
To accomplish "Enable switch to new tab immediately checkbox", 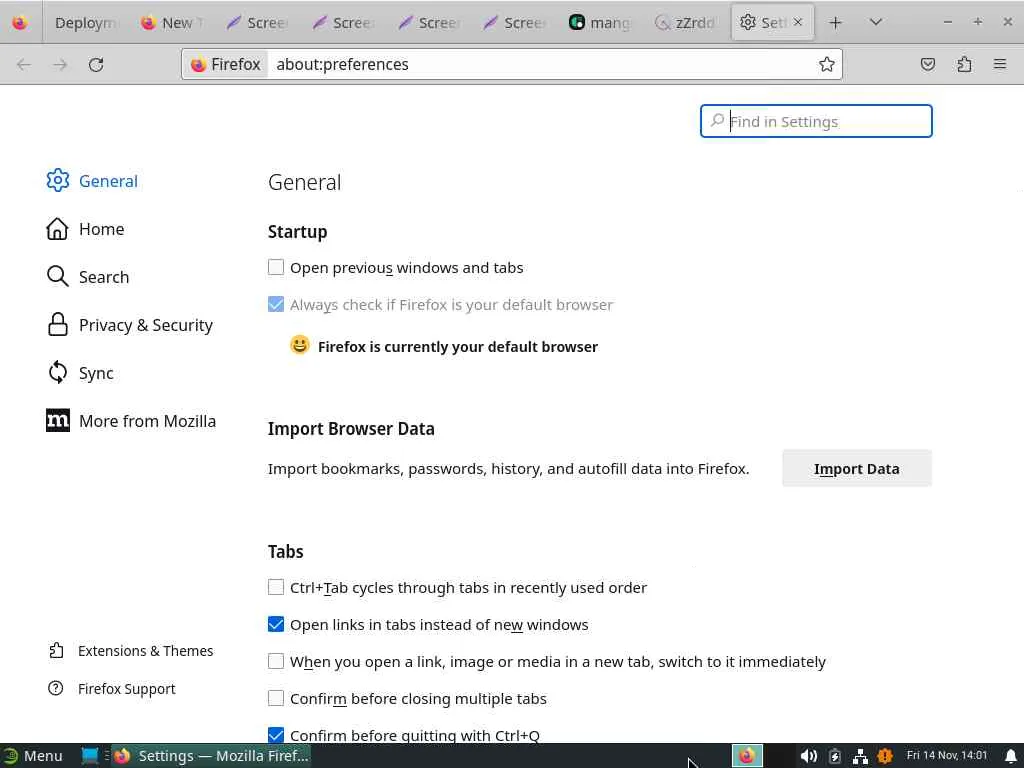I will click(x=276, y=662).
